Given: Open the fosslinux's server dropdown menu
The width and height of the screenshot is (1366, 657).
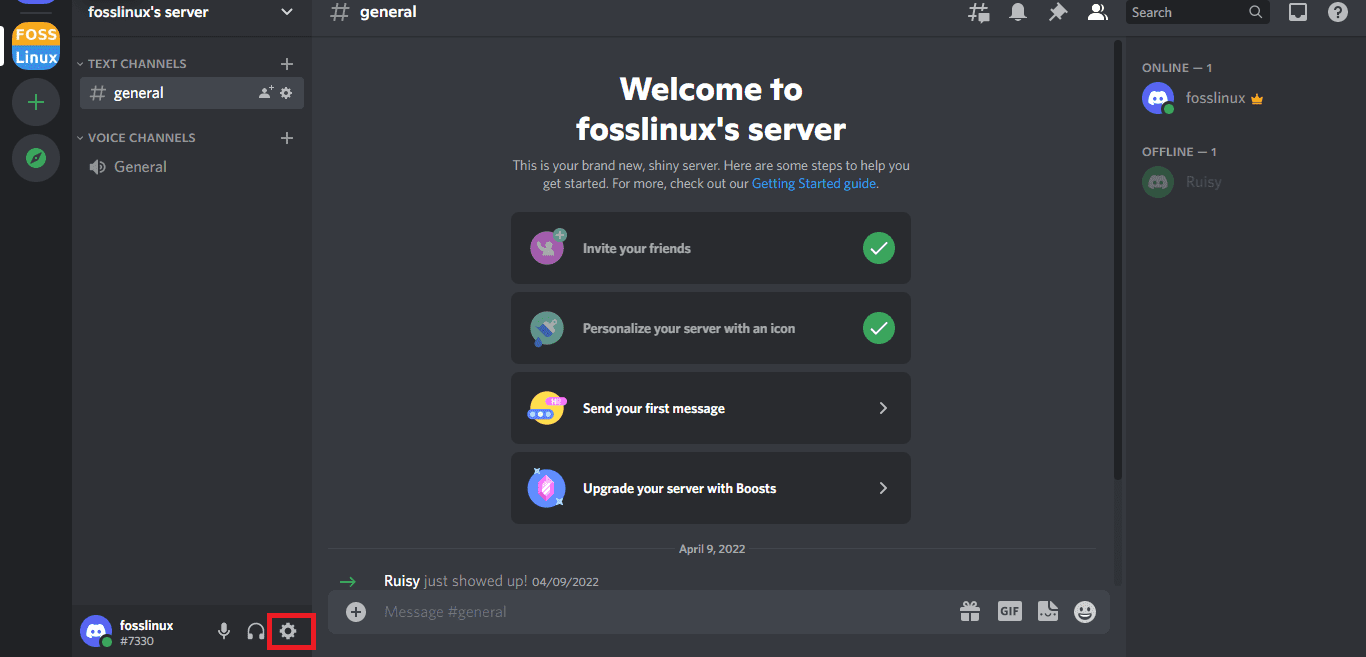Looking at the screenshot, I should click(x=287, y=12).
